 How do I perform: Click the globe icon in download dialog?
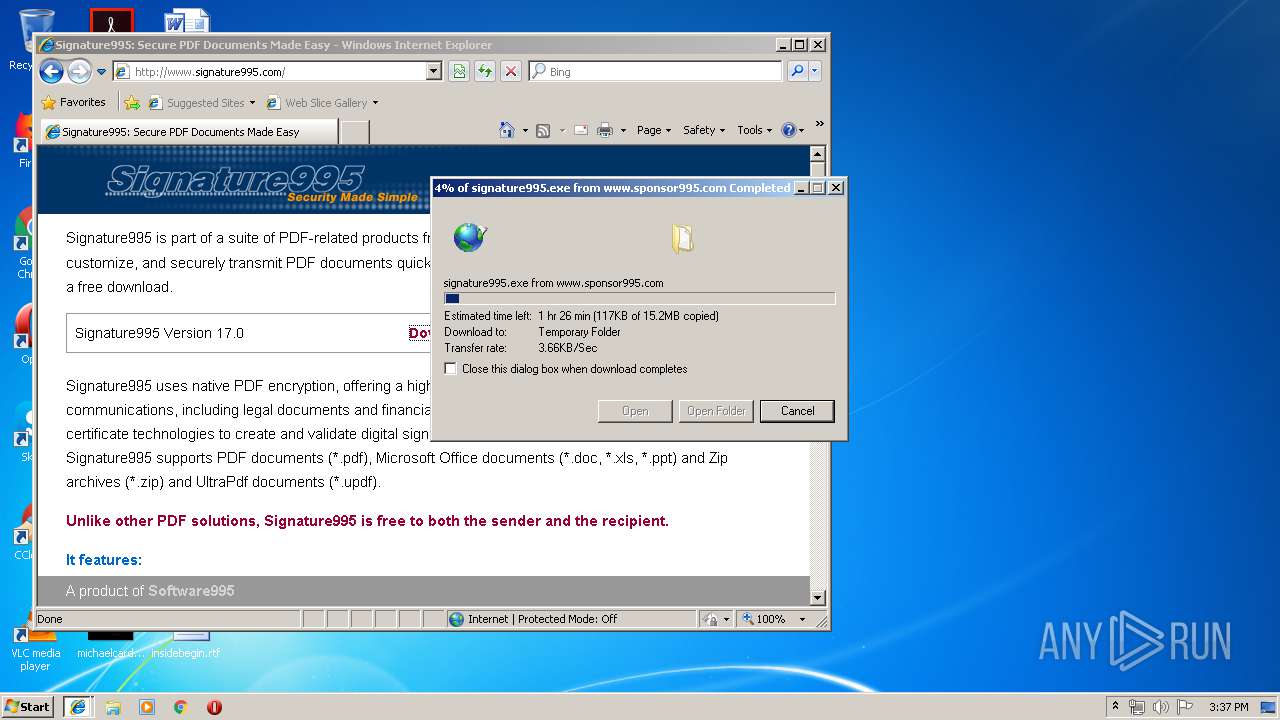469,237
